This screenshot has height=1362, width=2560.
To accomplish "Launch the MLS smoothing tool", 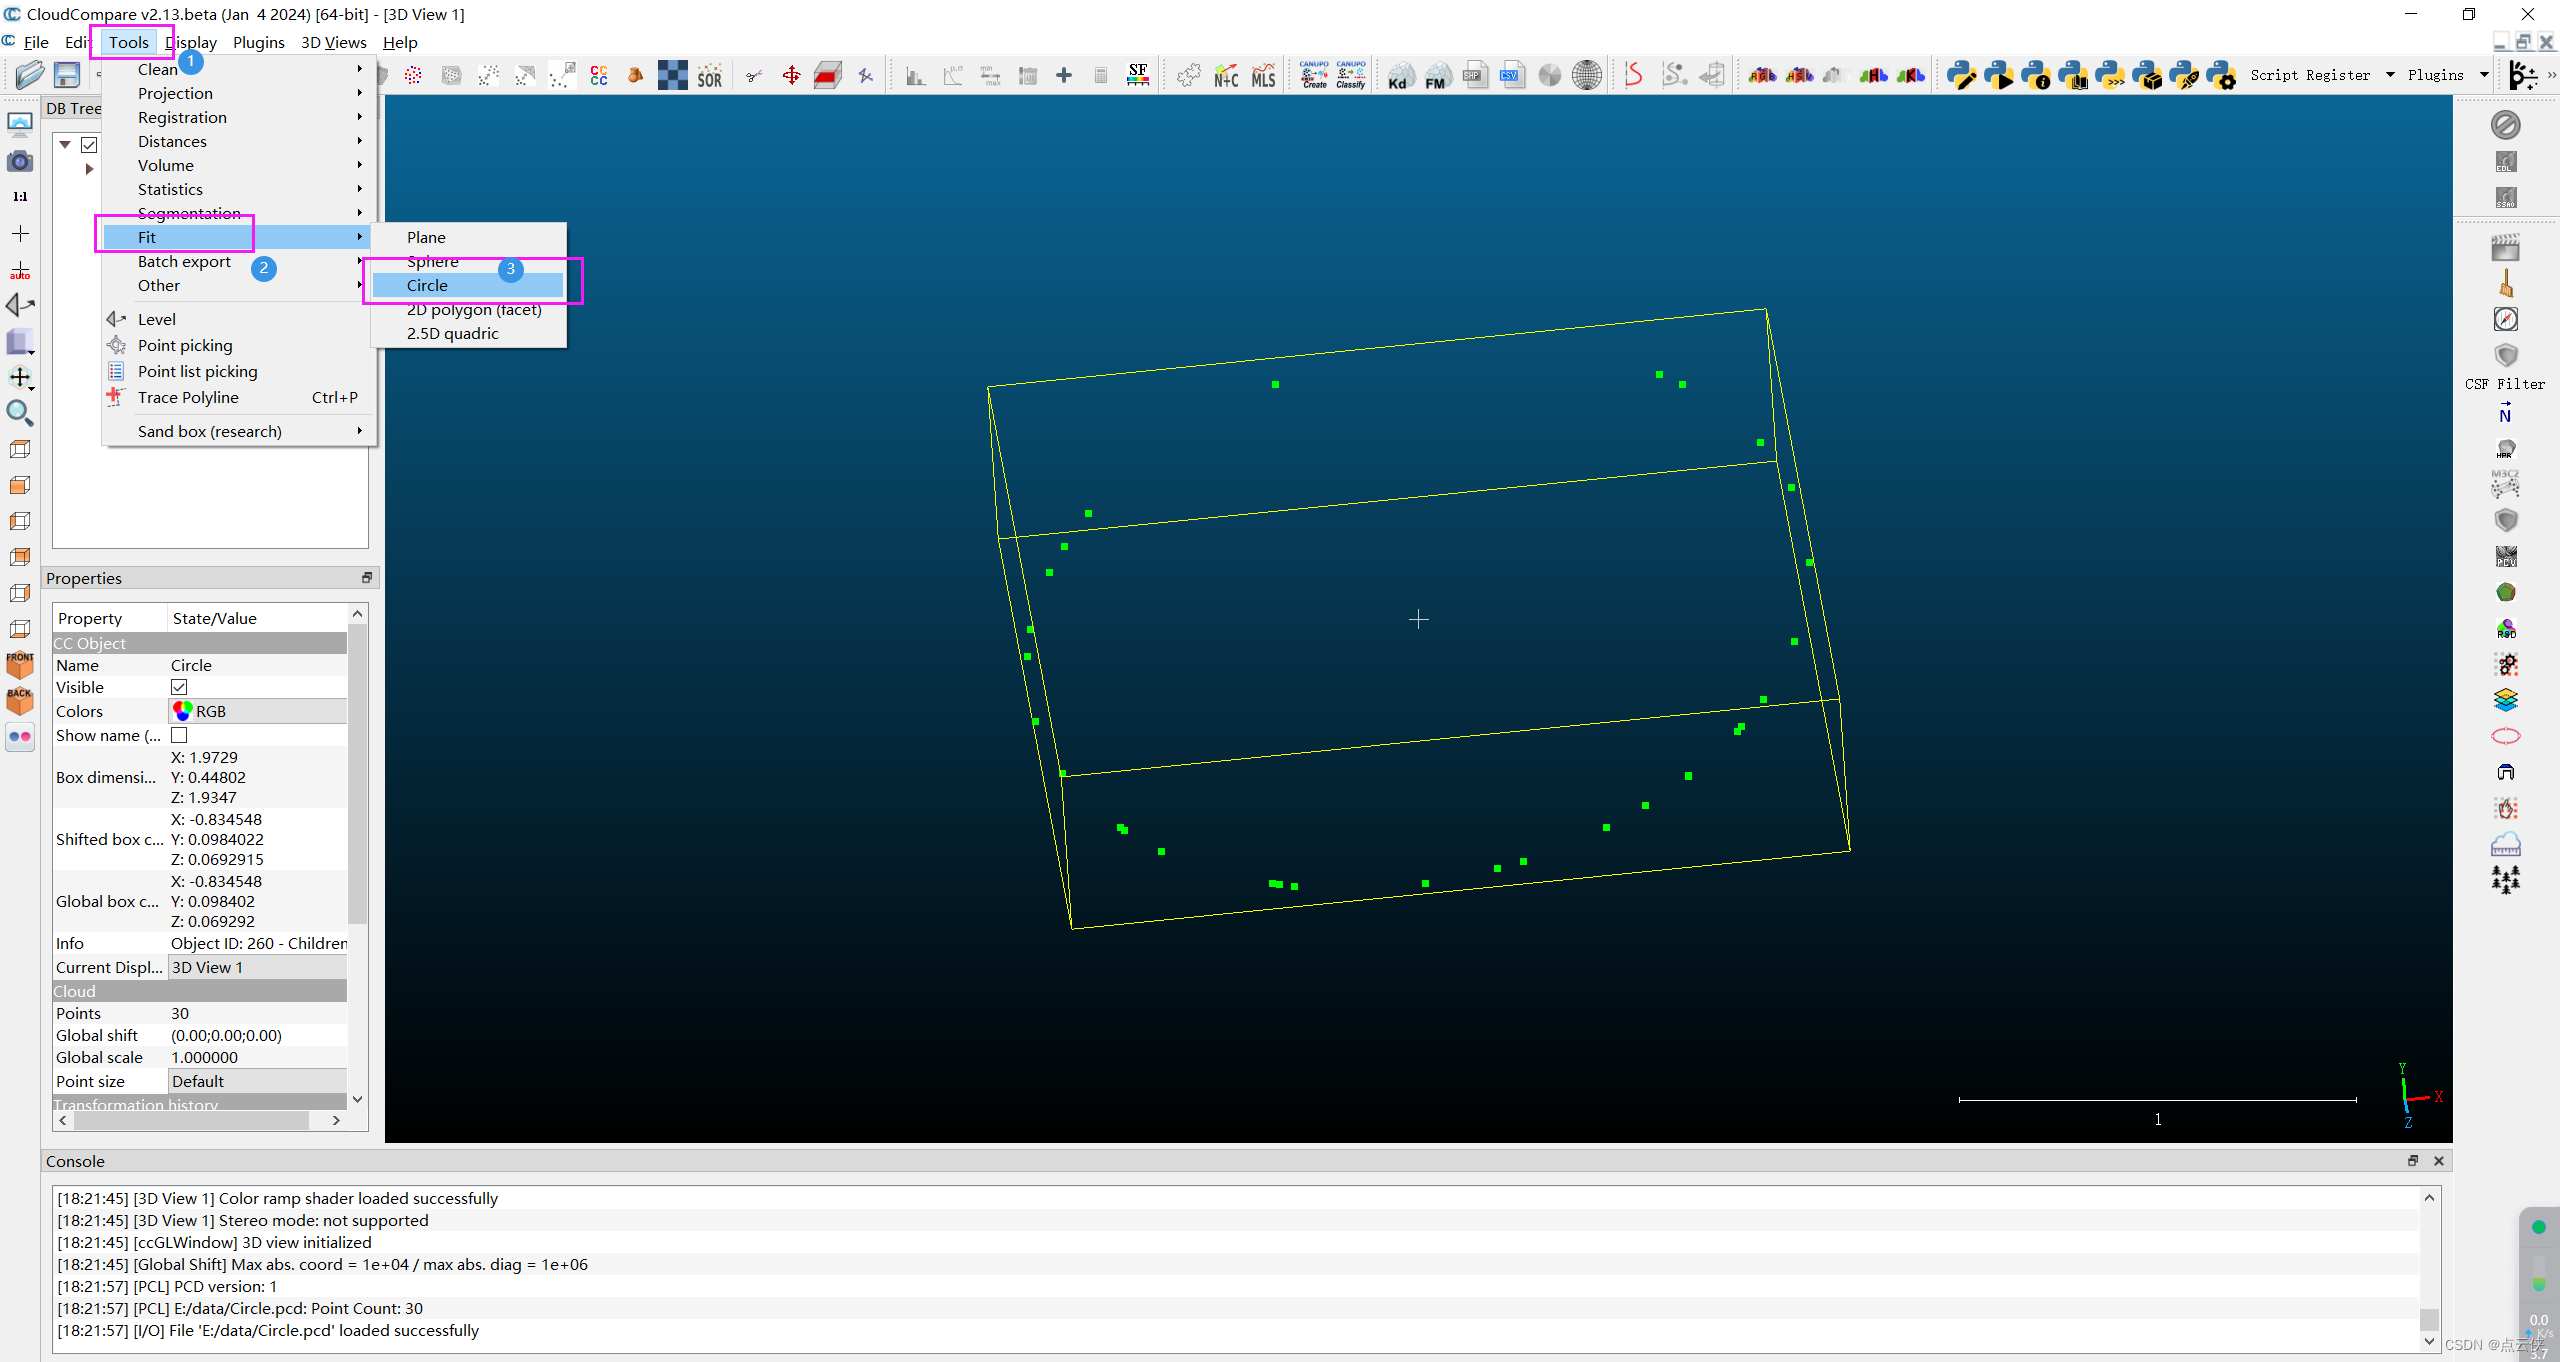I will point(1263,75).
